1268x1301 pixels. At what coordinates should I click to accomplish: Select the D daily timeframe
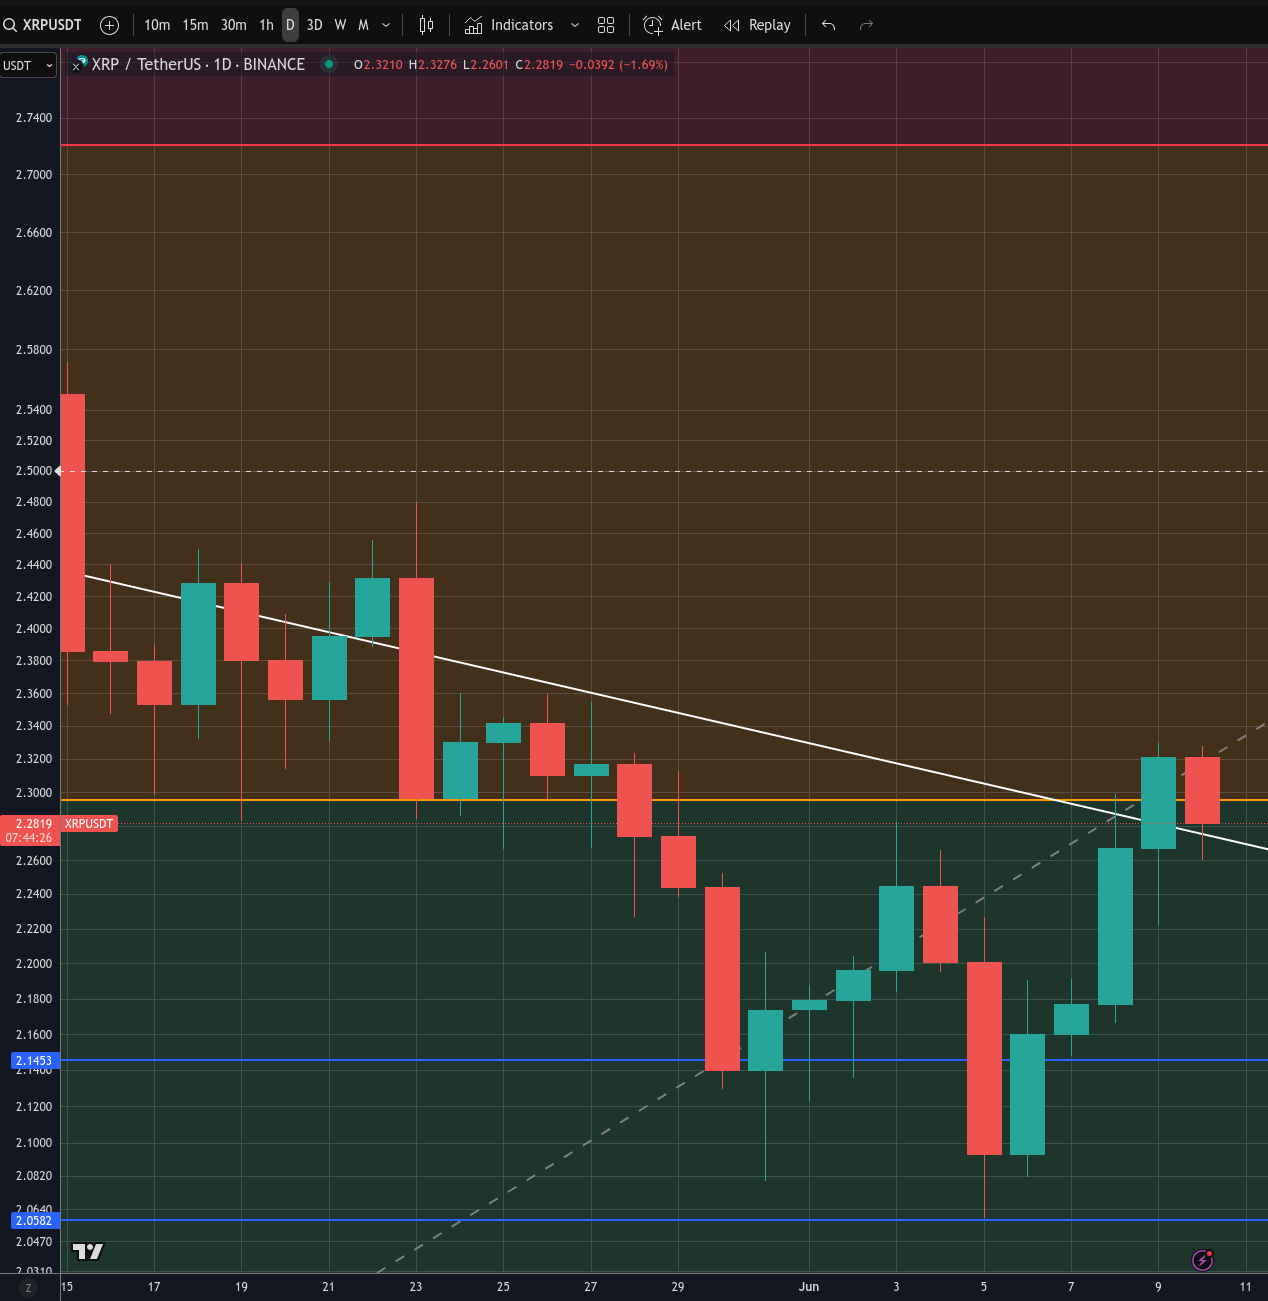[x=290, y=25]
